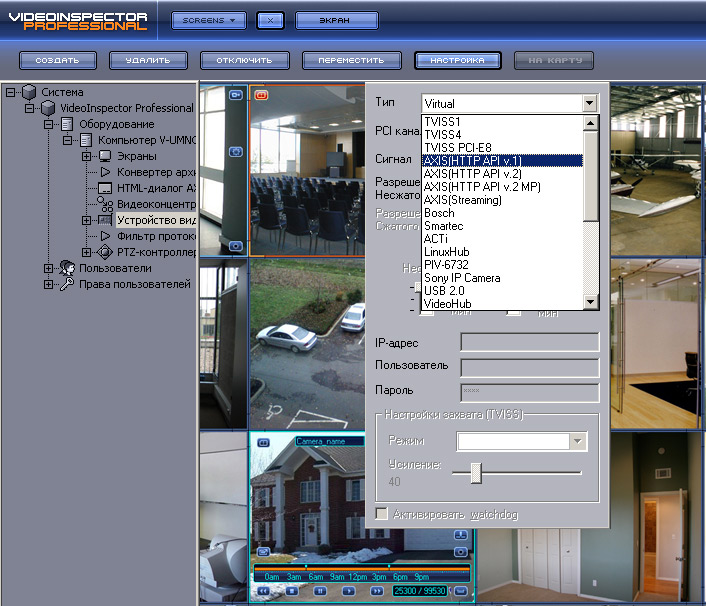Click the X button next to SCREENS
The image size is (706, 606).
[x=270, y=20]
